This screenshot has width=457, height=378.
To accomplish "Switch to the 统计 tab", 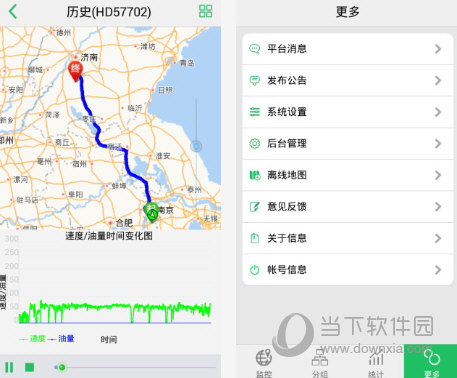I will [x=376, y=363].
